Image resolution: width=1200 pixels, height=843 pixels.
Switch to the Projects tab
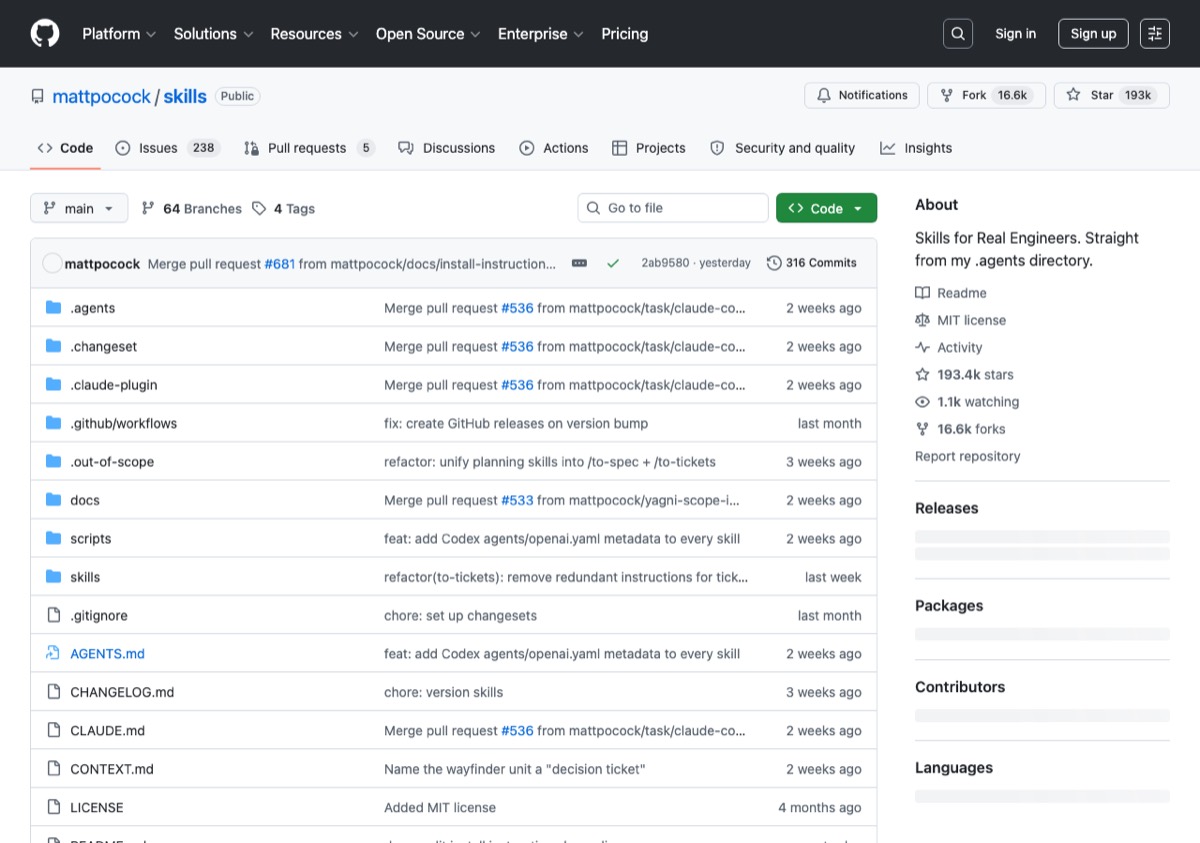point(649,148)
